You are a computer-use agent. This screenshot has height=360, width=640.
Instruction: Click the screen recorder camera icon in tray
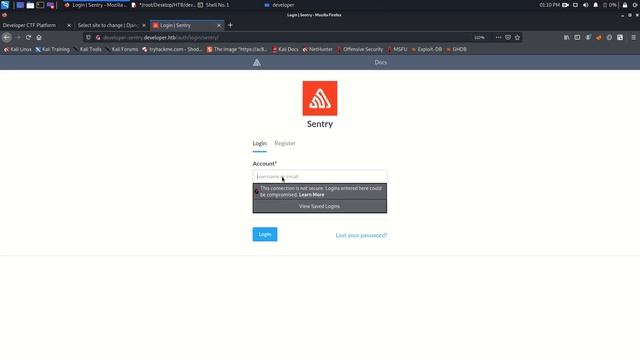click(x=565, y=5)
